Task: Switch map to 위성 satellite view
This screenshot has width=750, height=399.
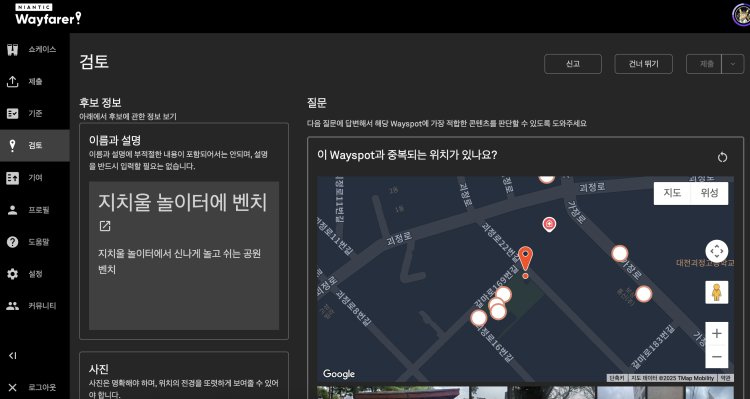Action: pyautogui.click(x=709, y=193)
